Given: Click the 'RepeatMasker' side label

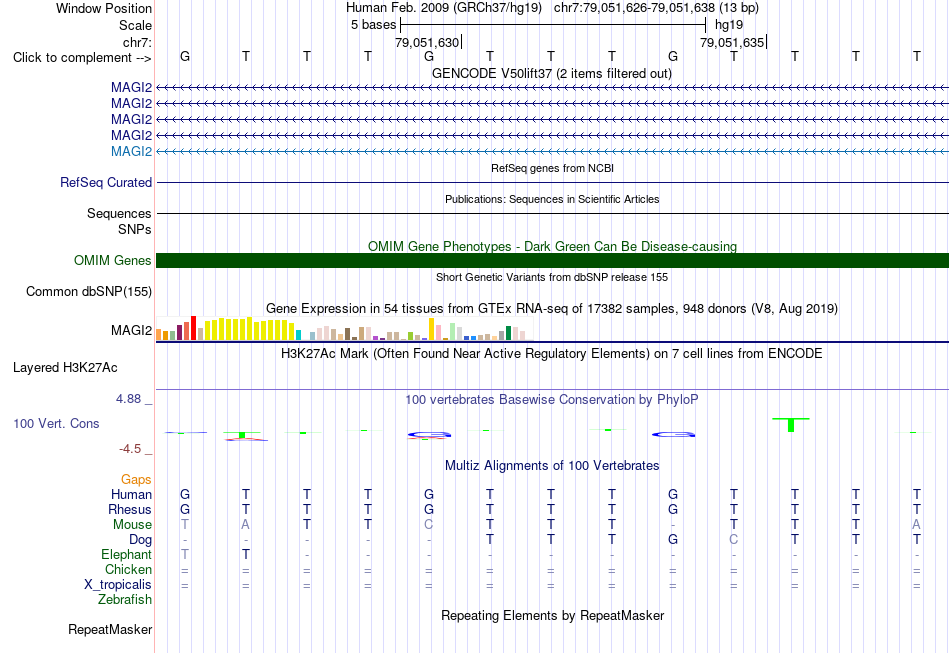Looking at the screenshot, I should coord(110,629).
